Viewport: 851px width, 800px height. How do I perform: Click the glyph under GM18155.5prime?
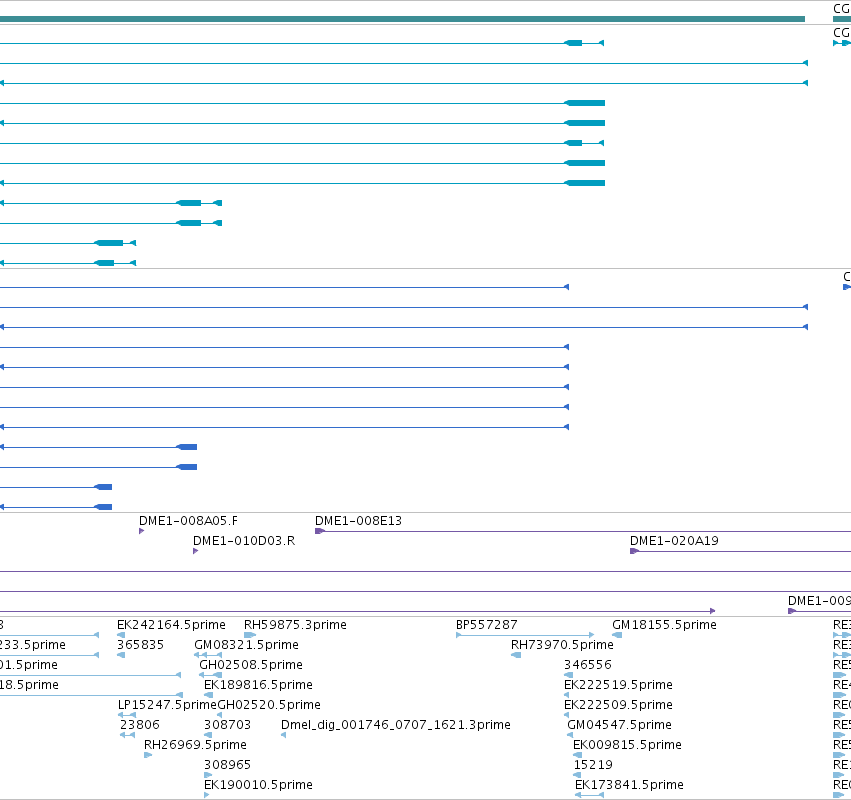coord(617,635)
